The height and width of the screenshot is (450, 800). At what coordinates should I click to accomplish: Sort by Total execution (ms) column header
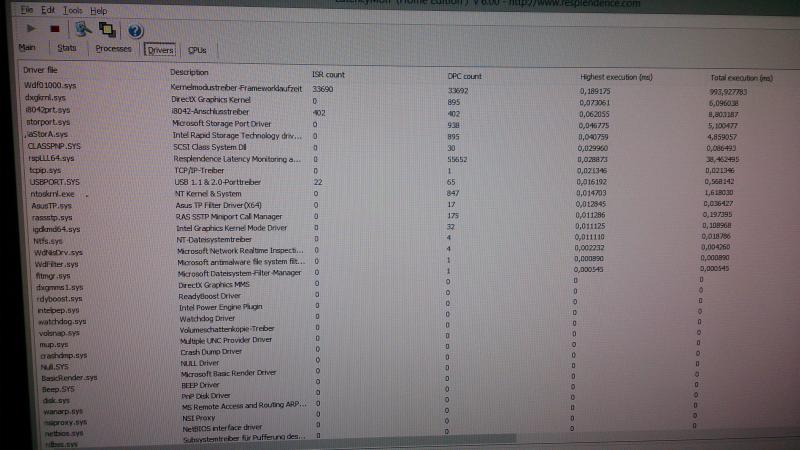pyautogui.click(x=741, y=78)
